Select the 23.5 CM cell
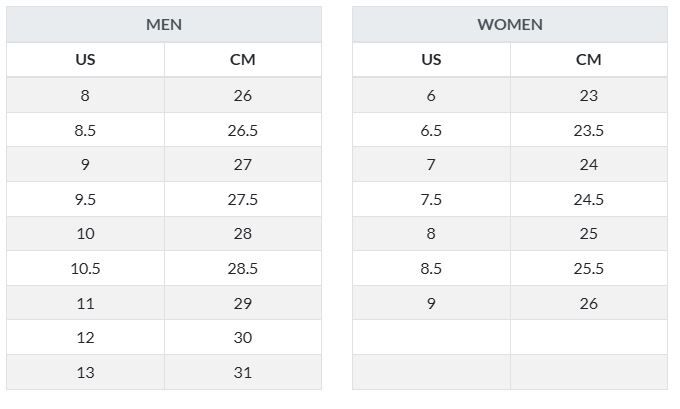 (x=589, y=130)
